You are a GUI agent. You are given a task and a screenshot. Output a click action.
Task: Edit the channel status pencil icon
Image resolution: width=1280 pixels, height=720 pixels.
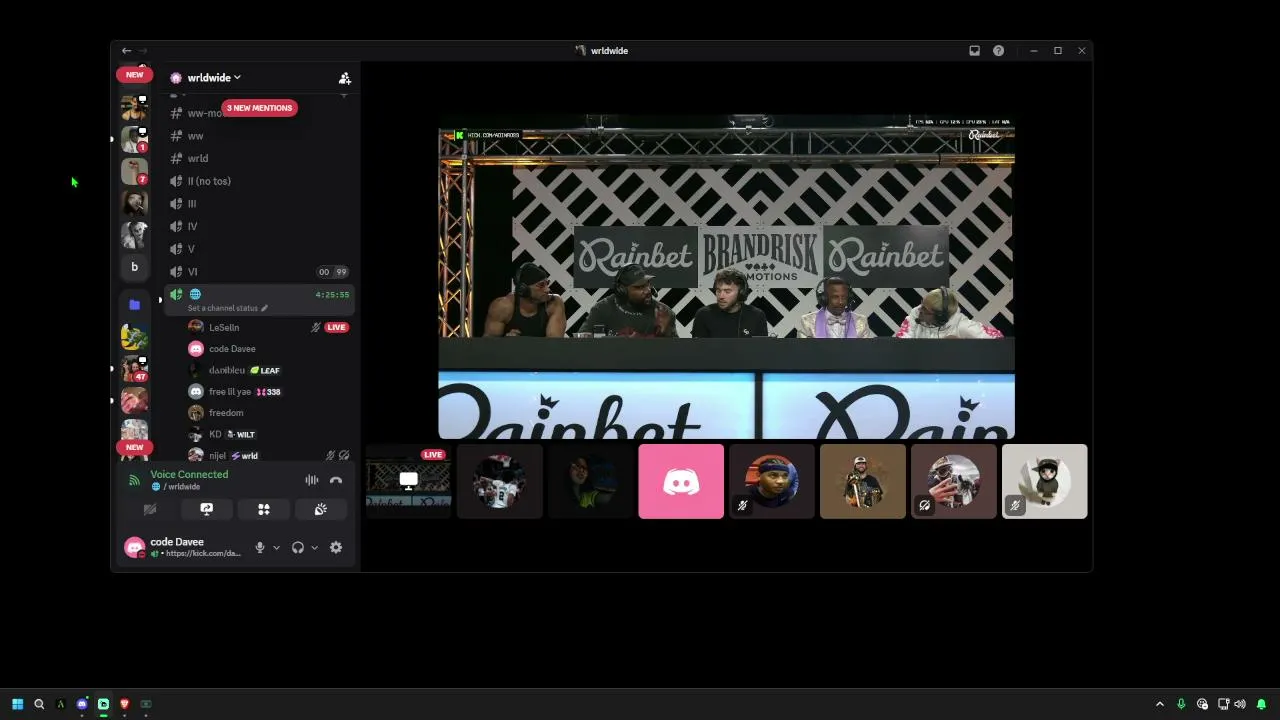(x=265, y=308)
